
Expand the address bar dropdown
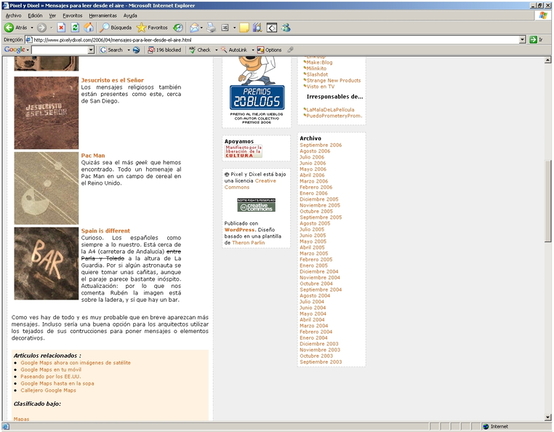[523, 40]
